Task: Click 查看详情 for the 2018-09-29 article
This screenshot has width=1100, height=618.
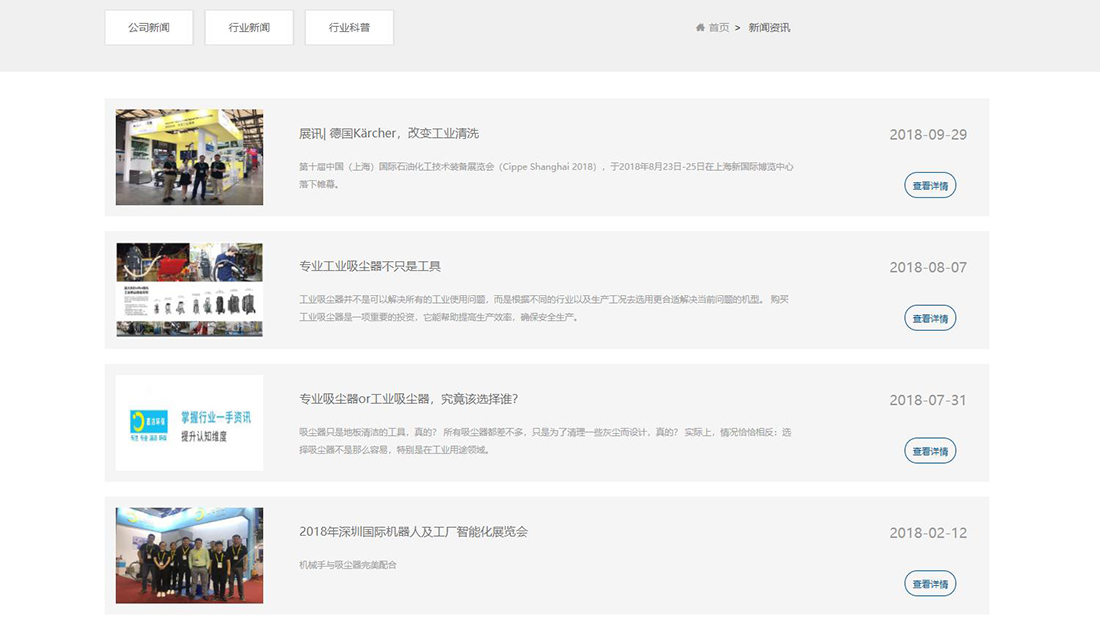Action: pyautogui.click(x=930, y=185)
